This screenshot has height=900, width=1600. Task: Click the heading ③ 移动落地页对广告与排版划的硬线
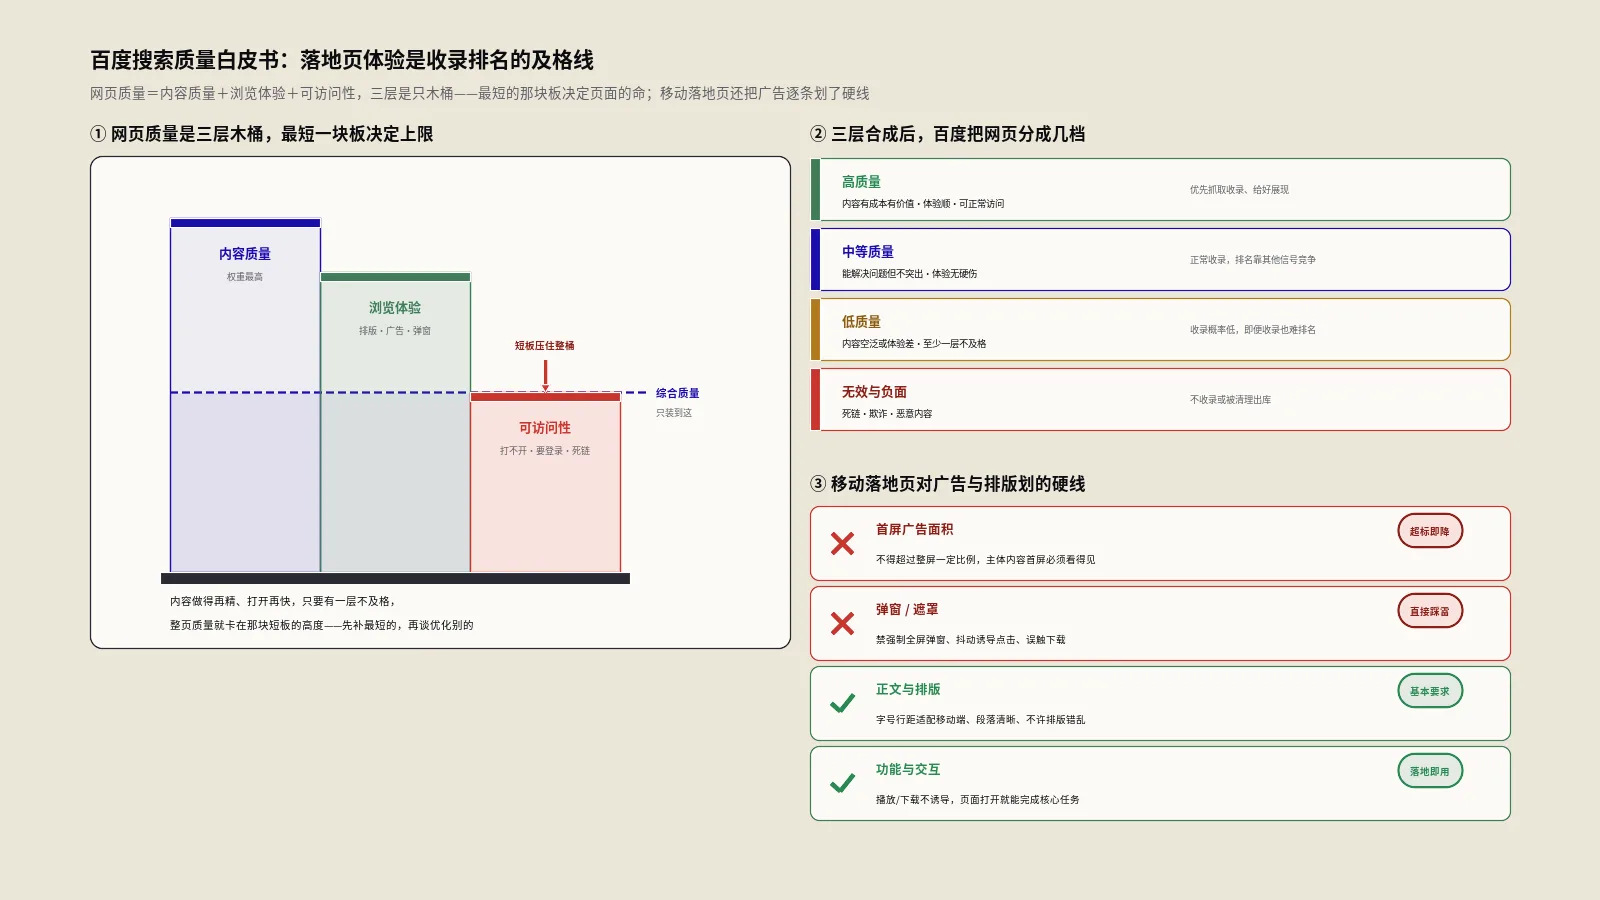(948, 484)
